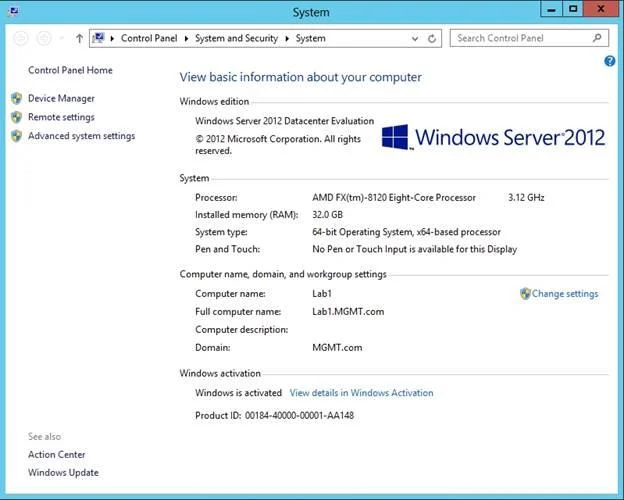Open View details in Windows Activation
The image size is (624, 500).
361,393
